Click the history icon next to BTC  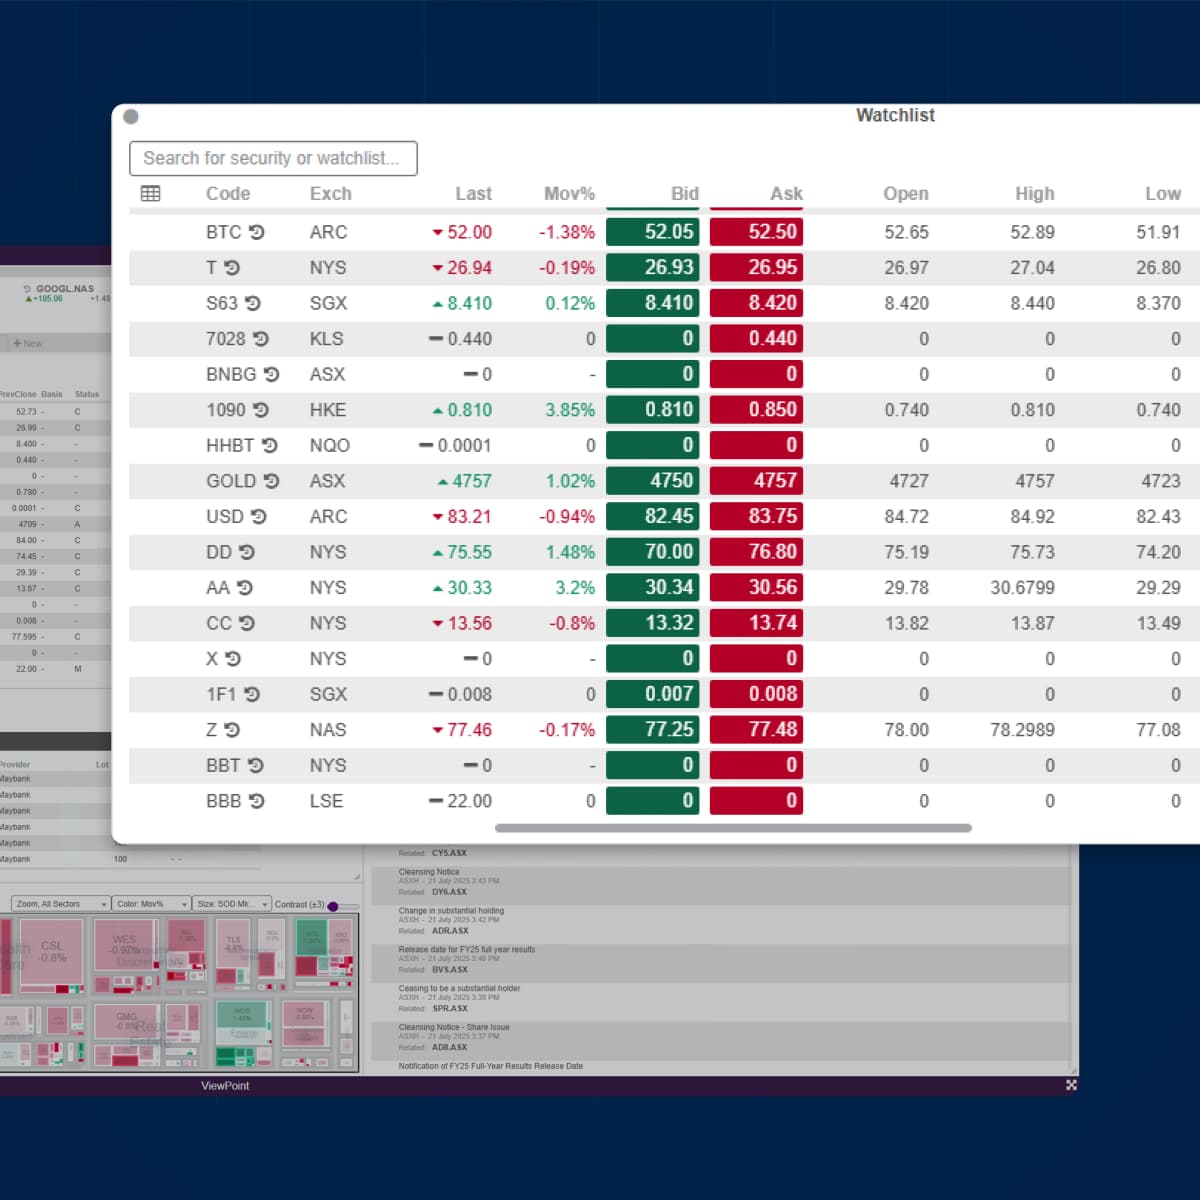tap(257, 232)
